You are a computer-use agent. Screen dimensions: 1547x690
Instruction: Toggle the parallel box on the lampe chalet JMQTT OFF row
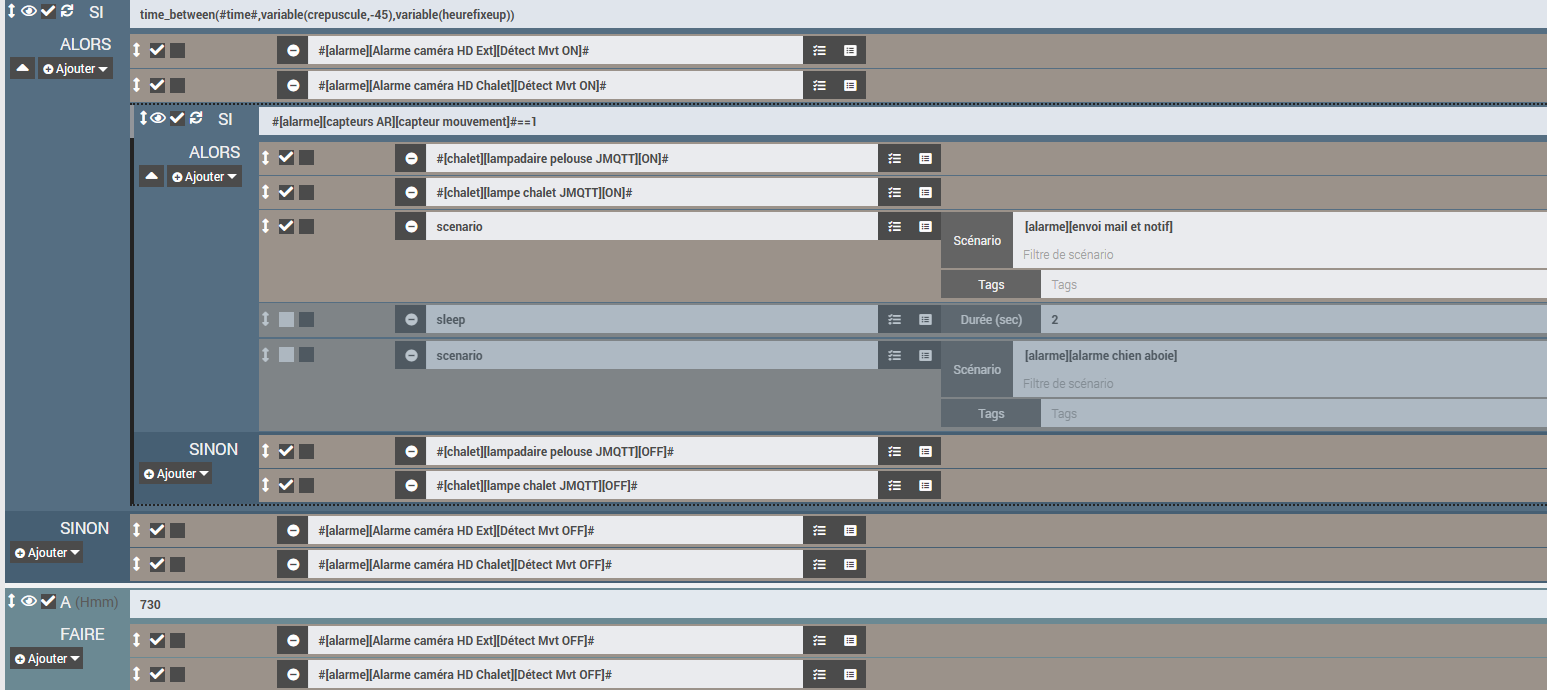(x=307, y=485)
